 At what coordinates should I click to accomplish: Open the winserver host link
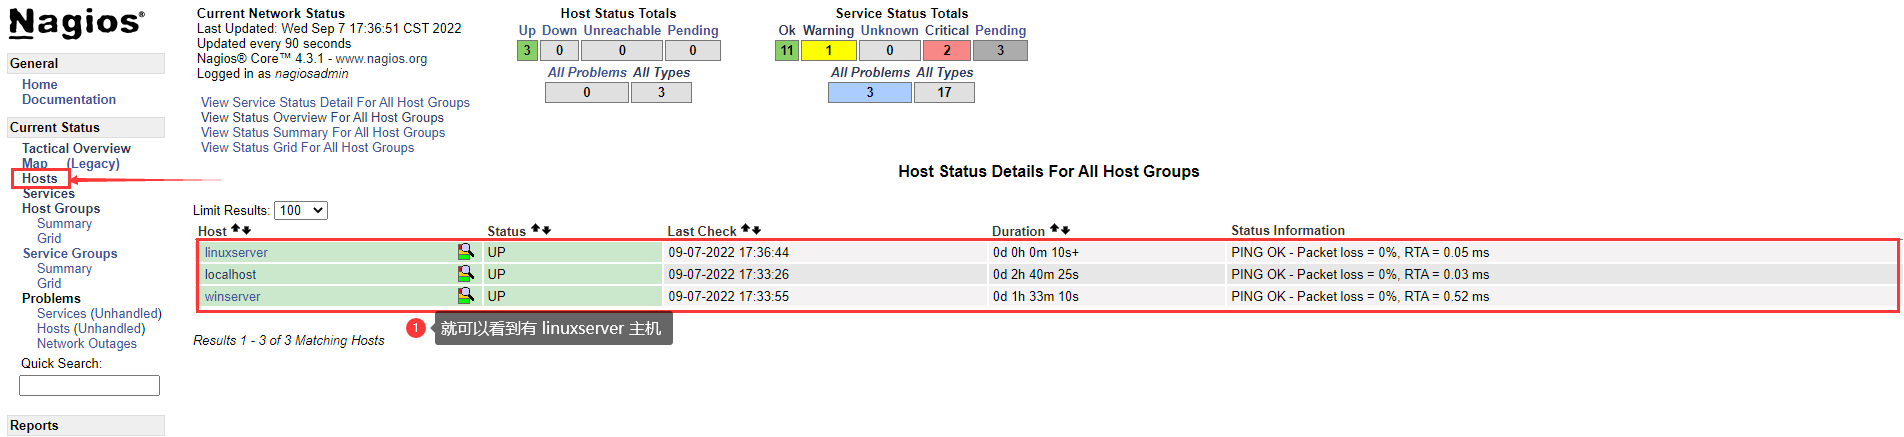[x=232, y=296]
